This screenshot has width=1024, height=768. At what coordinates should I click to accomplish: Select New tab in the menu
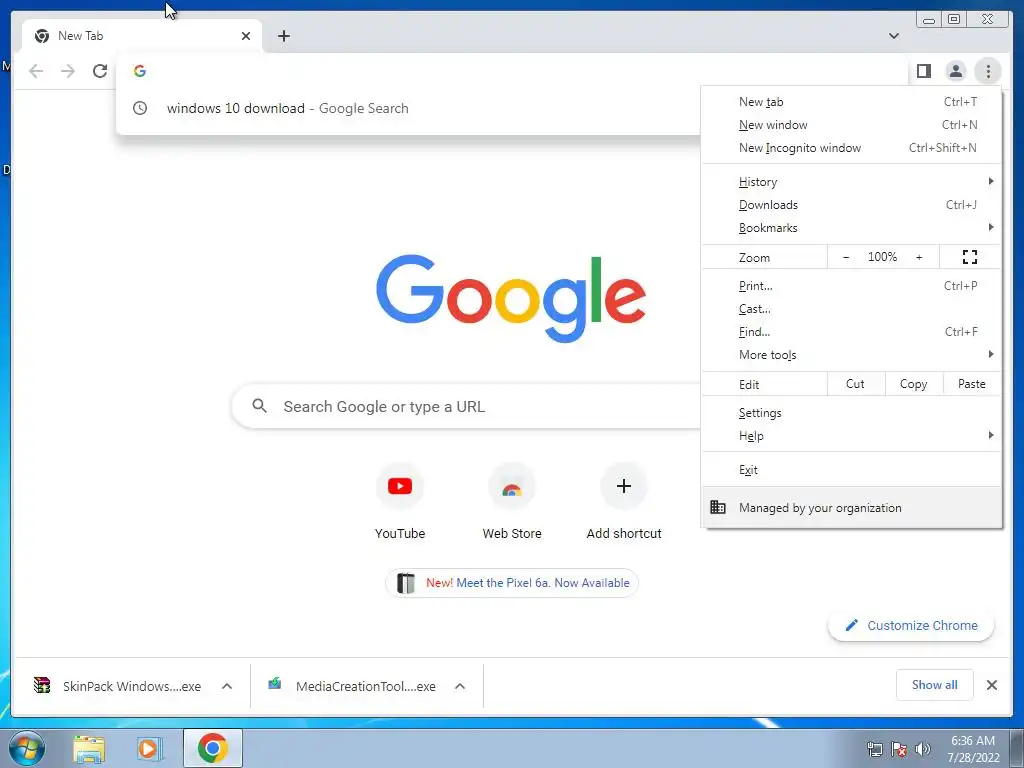click(852, 101)
